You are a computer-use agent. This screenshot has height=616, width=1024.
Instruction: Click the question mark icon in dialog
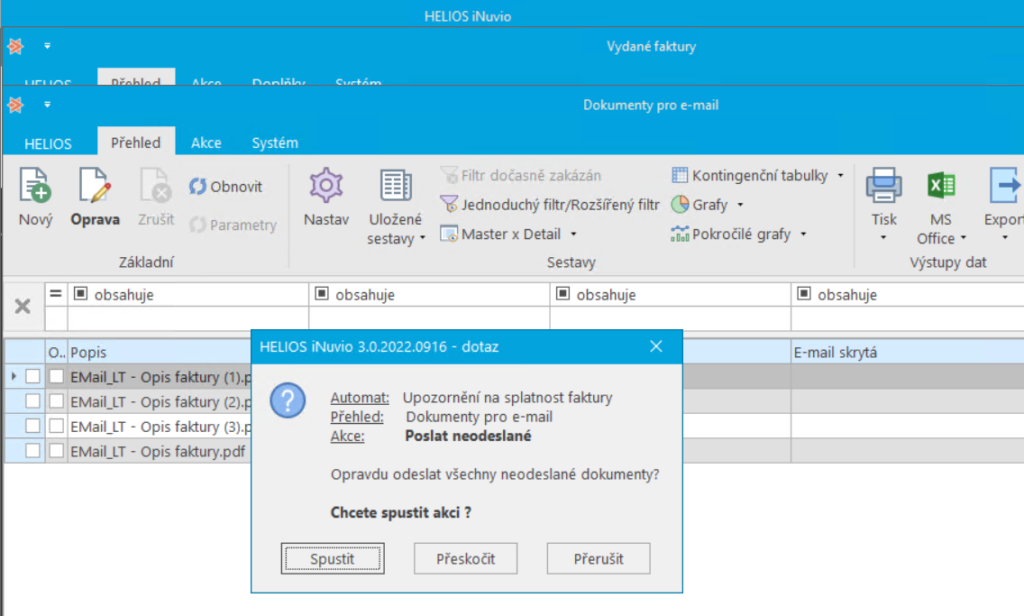coord(287,400)
